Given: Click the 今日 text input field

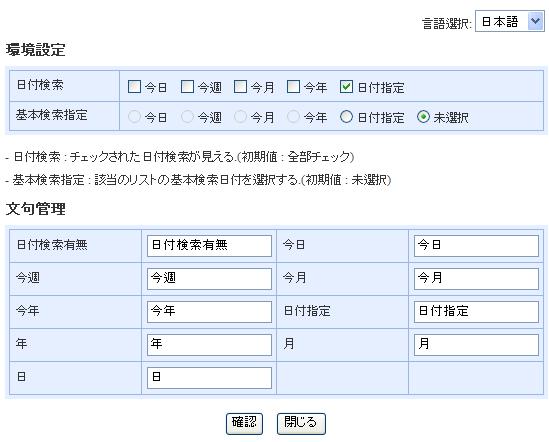Looking at the screenshot, I should 476,246.
